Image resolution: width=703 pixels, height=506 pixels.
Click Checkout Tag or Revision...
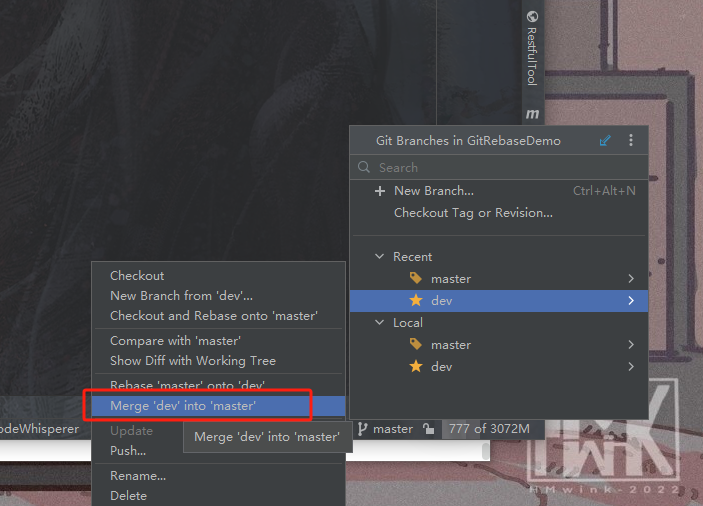tap(473, 213)
